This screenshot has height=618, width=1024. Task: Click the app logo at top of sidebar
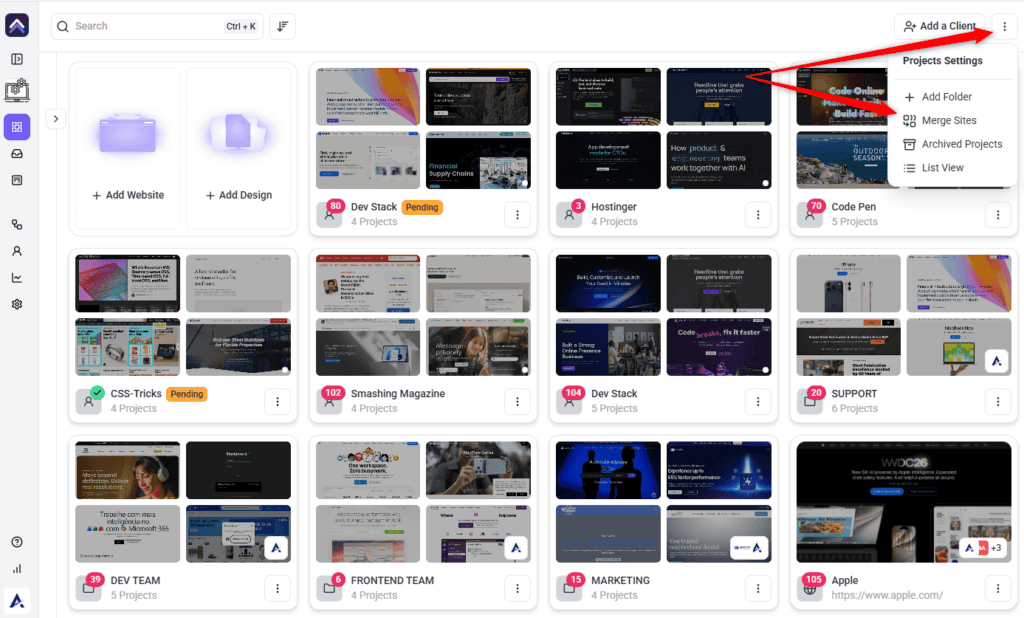coord(17,25)
